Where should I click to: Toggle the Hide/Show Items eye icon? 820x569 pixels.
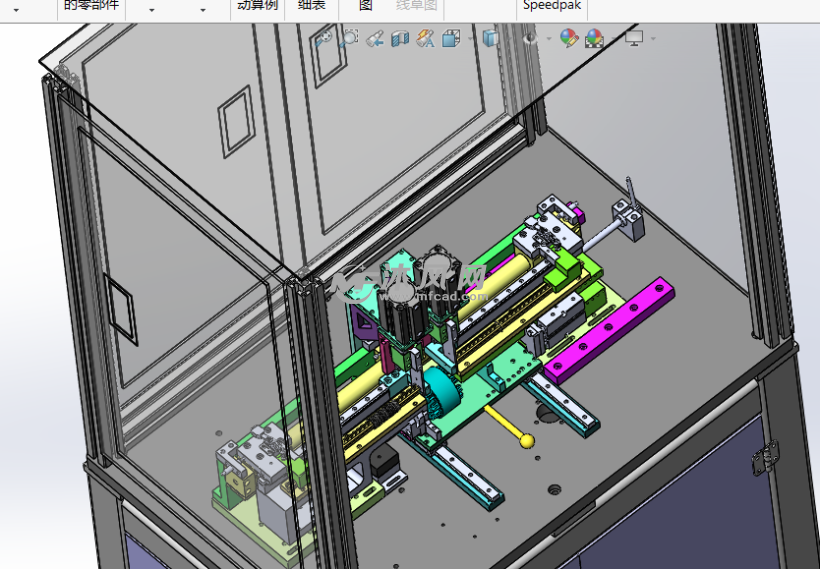tap(531, 39)
